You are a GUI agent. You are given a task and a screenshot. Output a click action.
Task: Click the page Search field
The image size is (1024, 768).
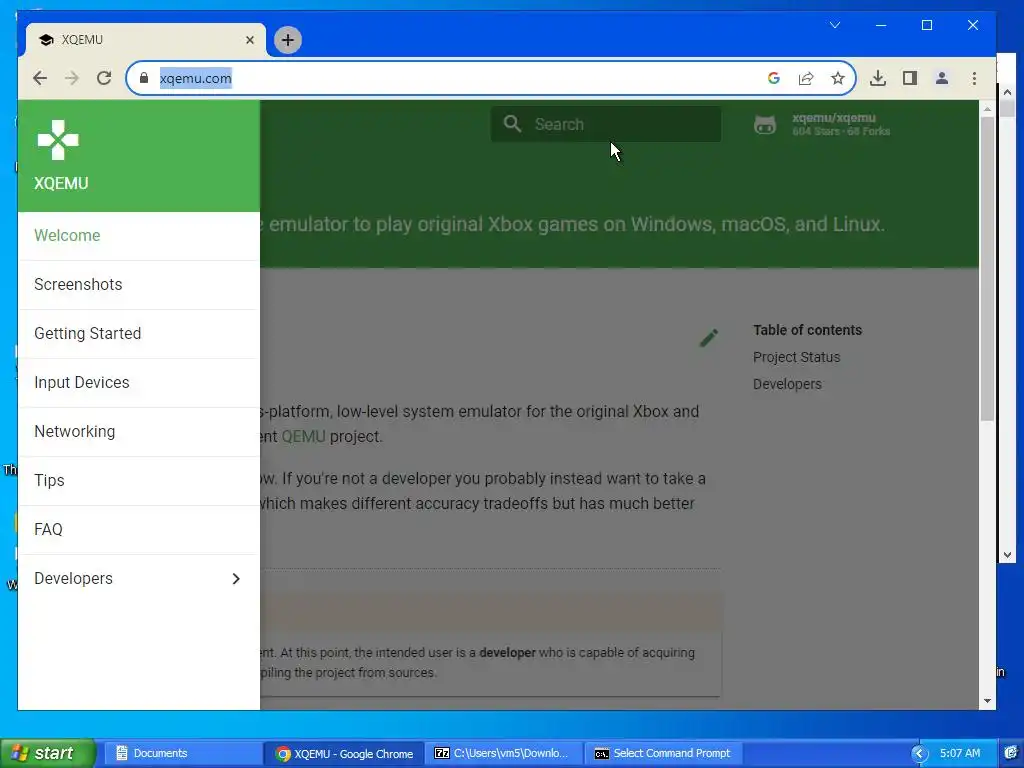pos(605,124)
